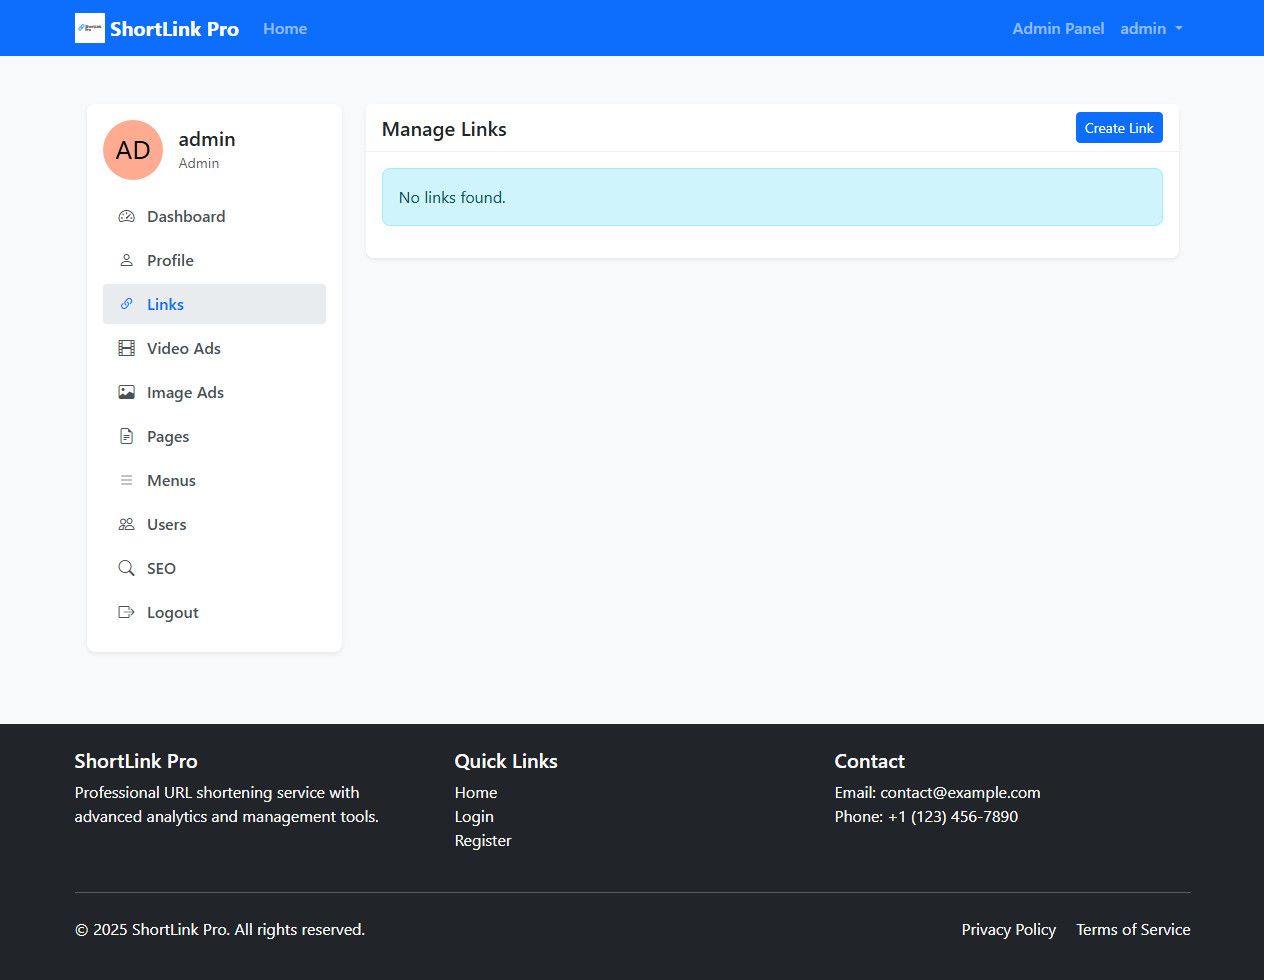Click the AD avatar circle
The image size is (1264, 980).
coord(133,150)
